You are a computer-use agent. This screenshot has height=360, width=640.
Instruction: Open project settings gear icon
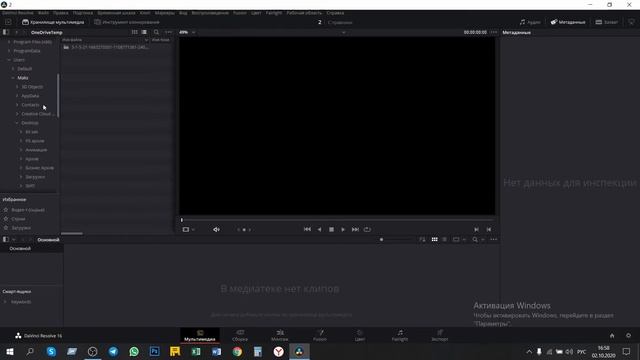[x=629, y=336]
